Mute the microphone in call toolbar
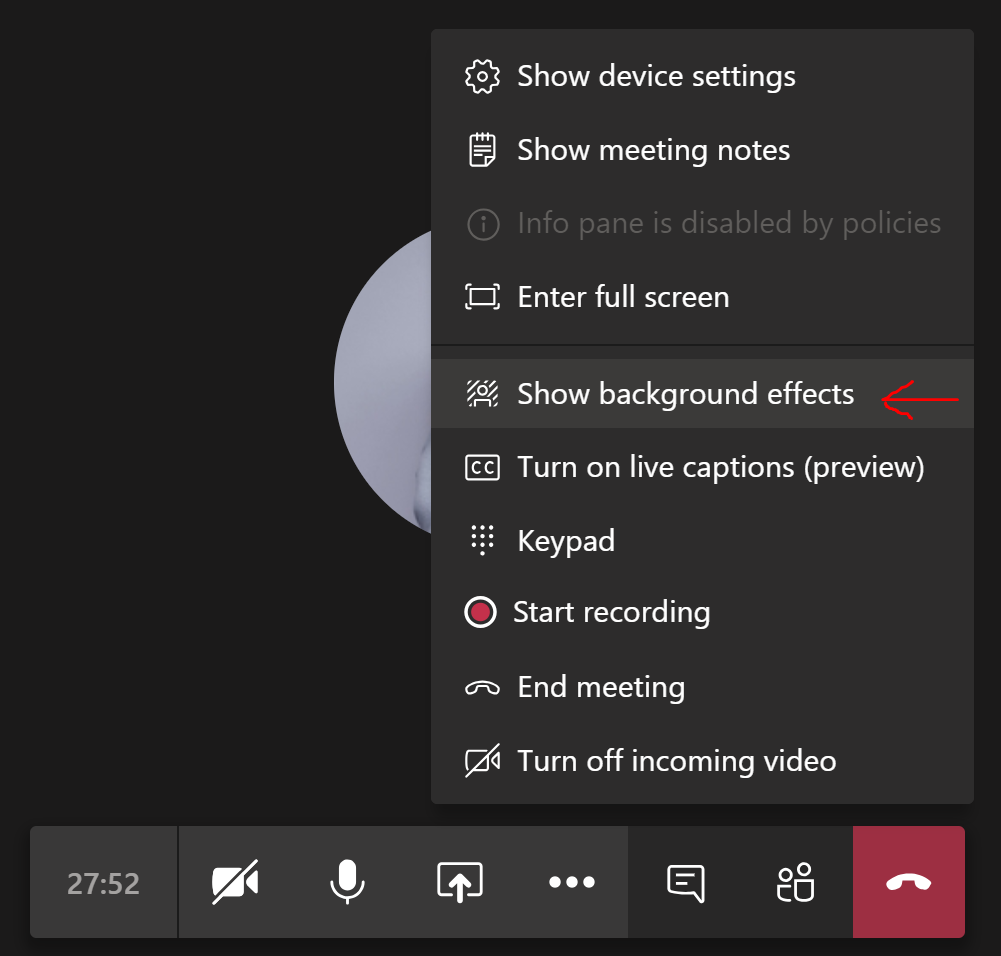 click(347, 882)
